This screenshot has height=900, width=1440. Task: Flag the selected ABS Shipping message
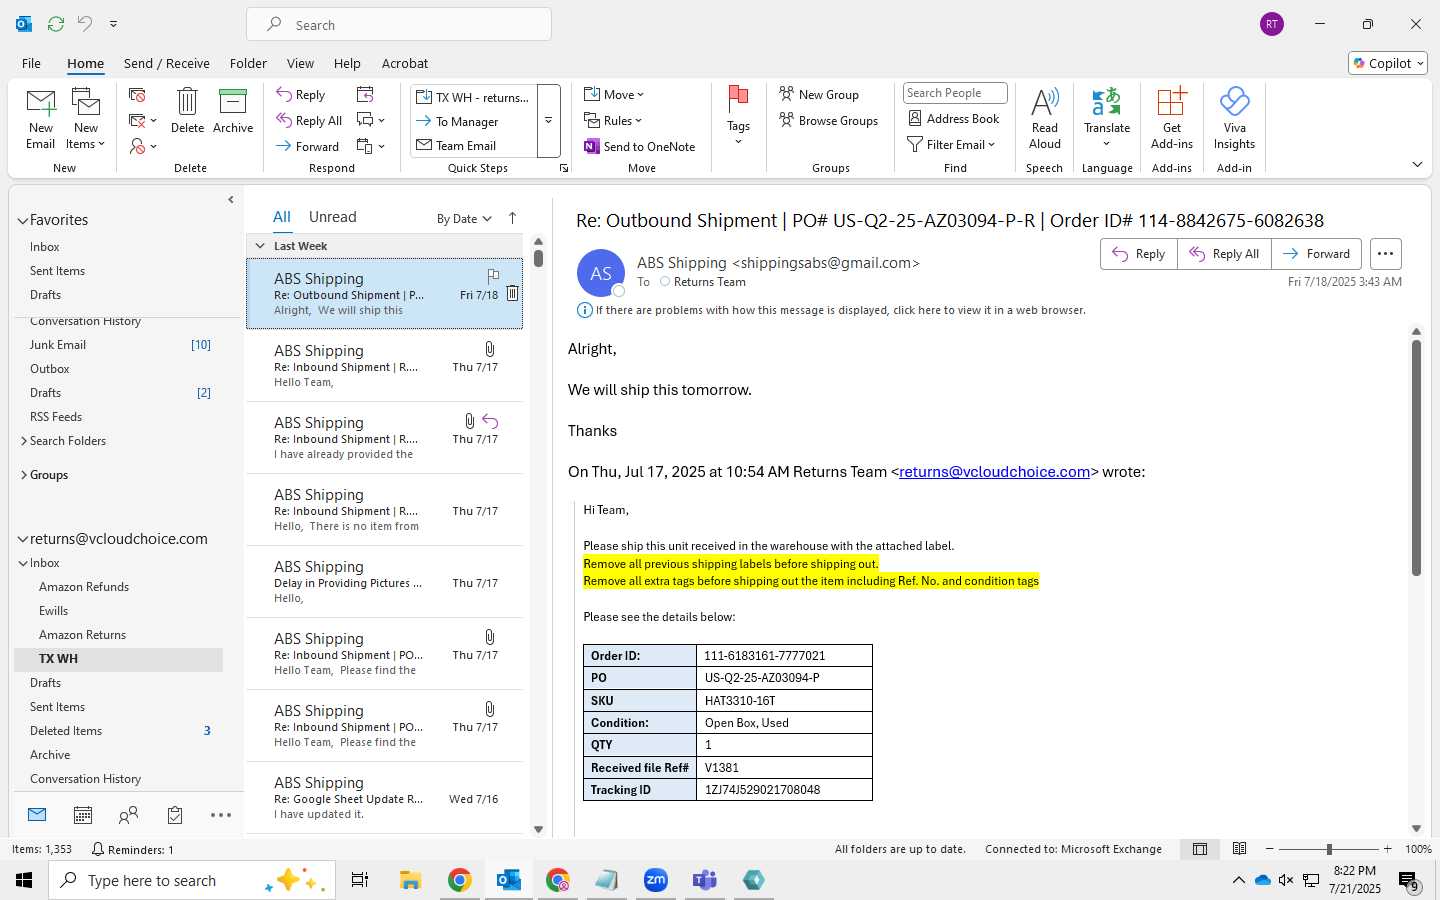[x=493, y=275]
